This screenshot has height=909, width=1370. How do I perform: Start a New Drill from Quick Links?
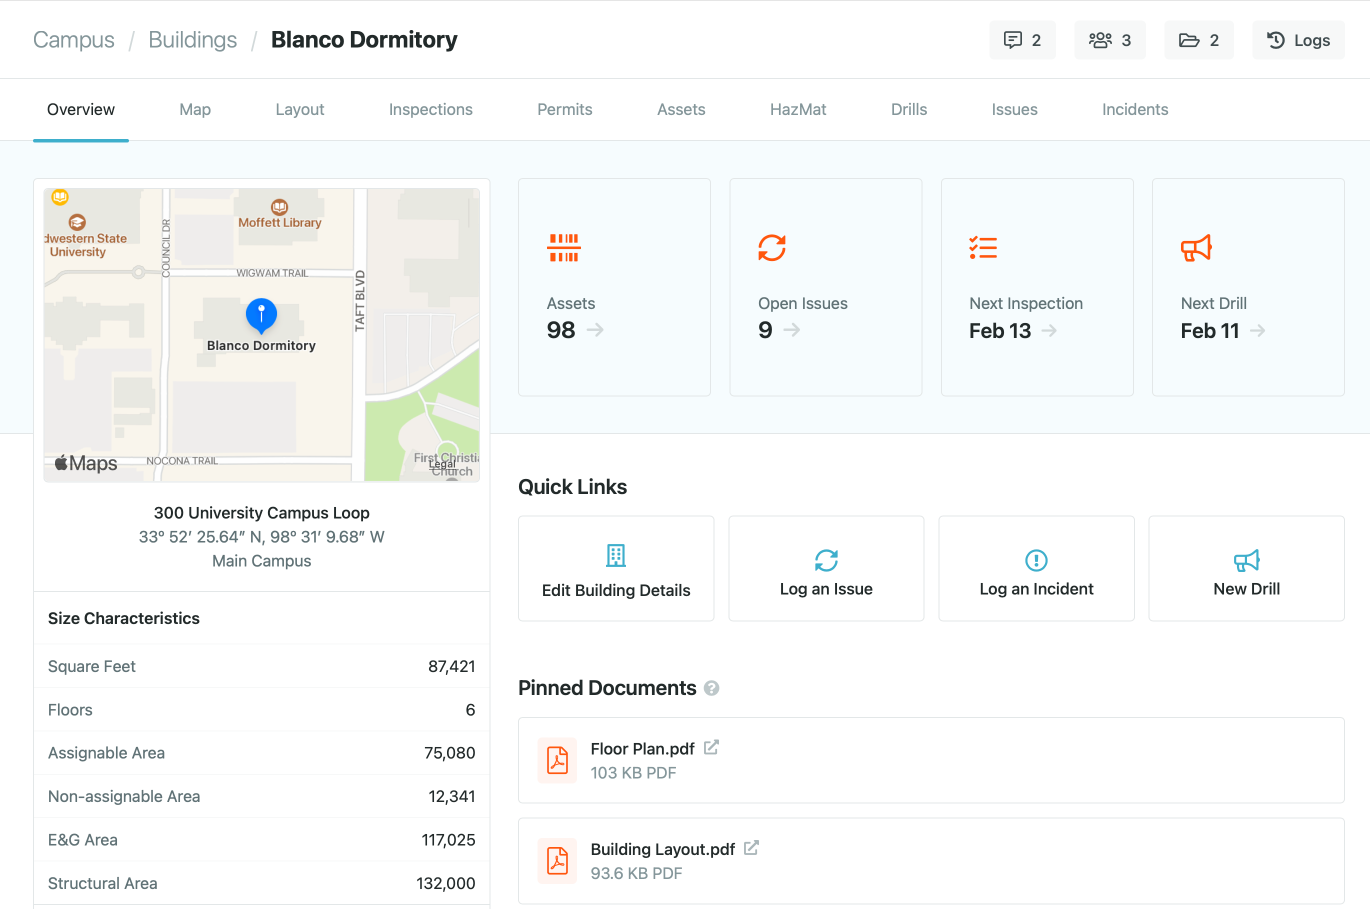coord(1246,569)
